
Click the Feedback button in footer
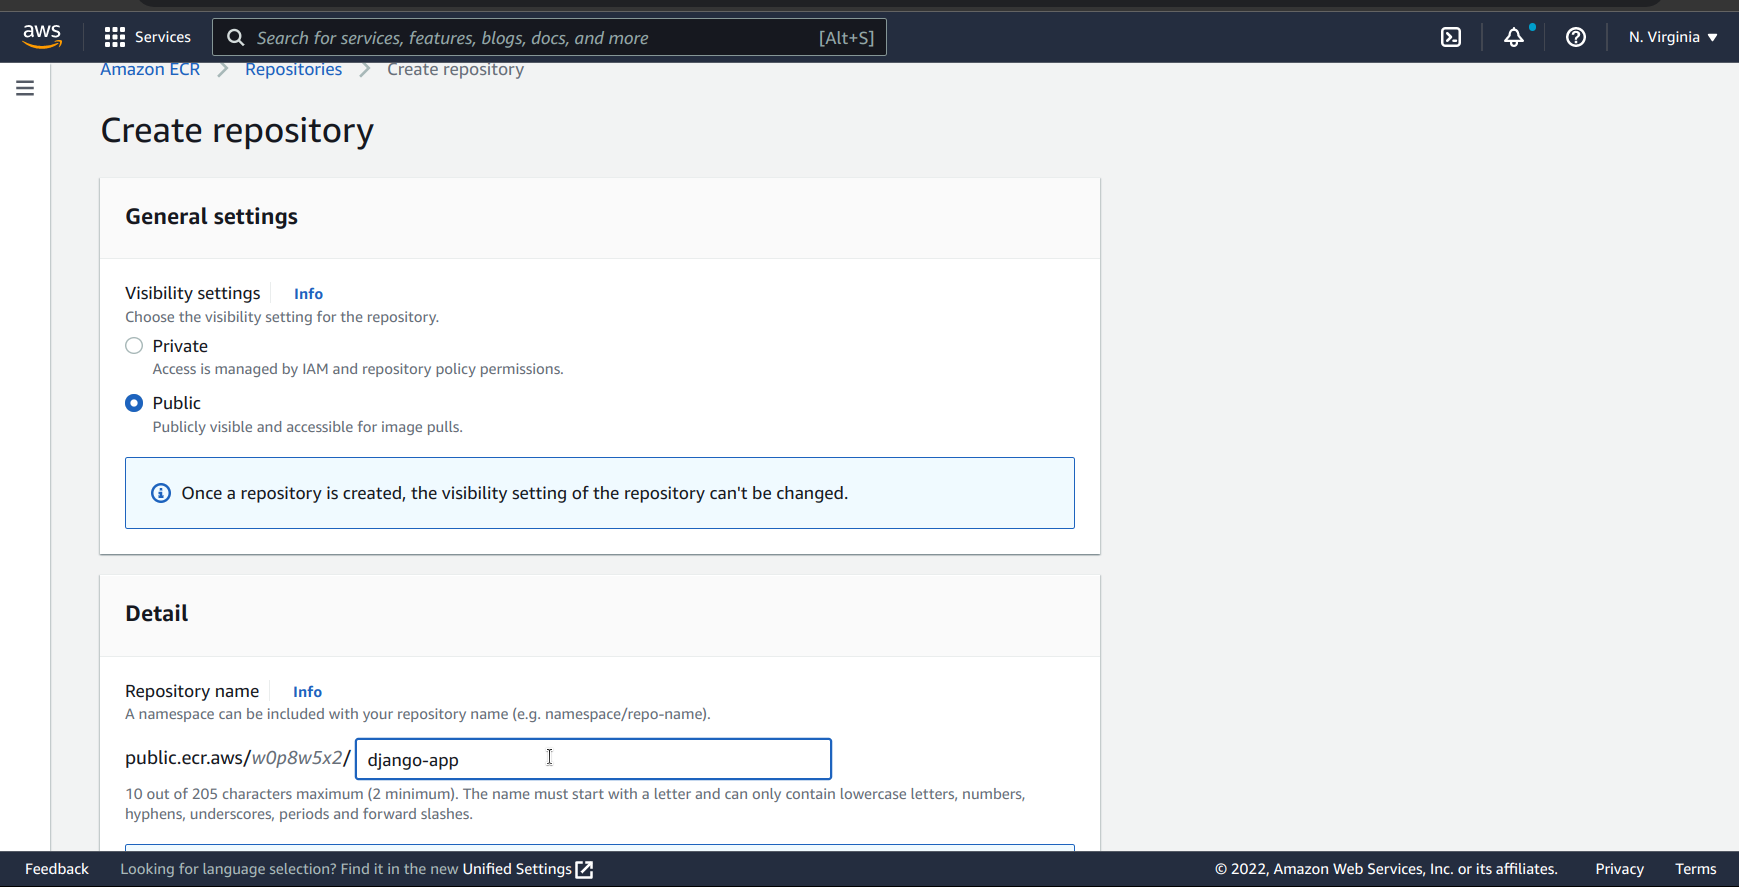click(57, 869)
